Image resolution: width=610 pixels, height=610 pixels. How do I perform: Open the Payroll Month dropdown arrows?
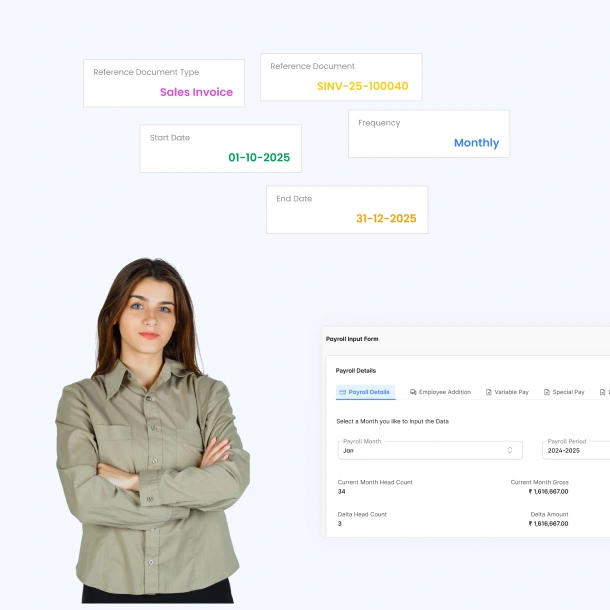point(510,450)
